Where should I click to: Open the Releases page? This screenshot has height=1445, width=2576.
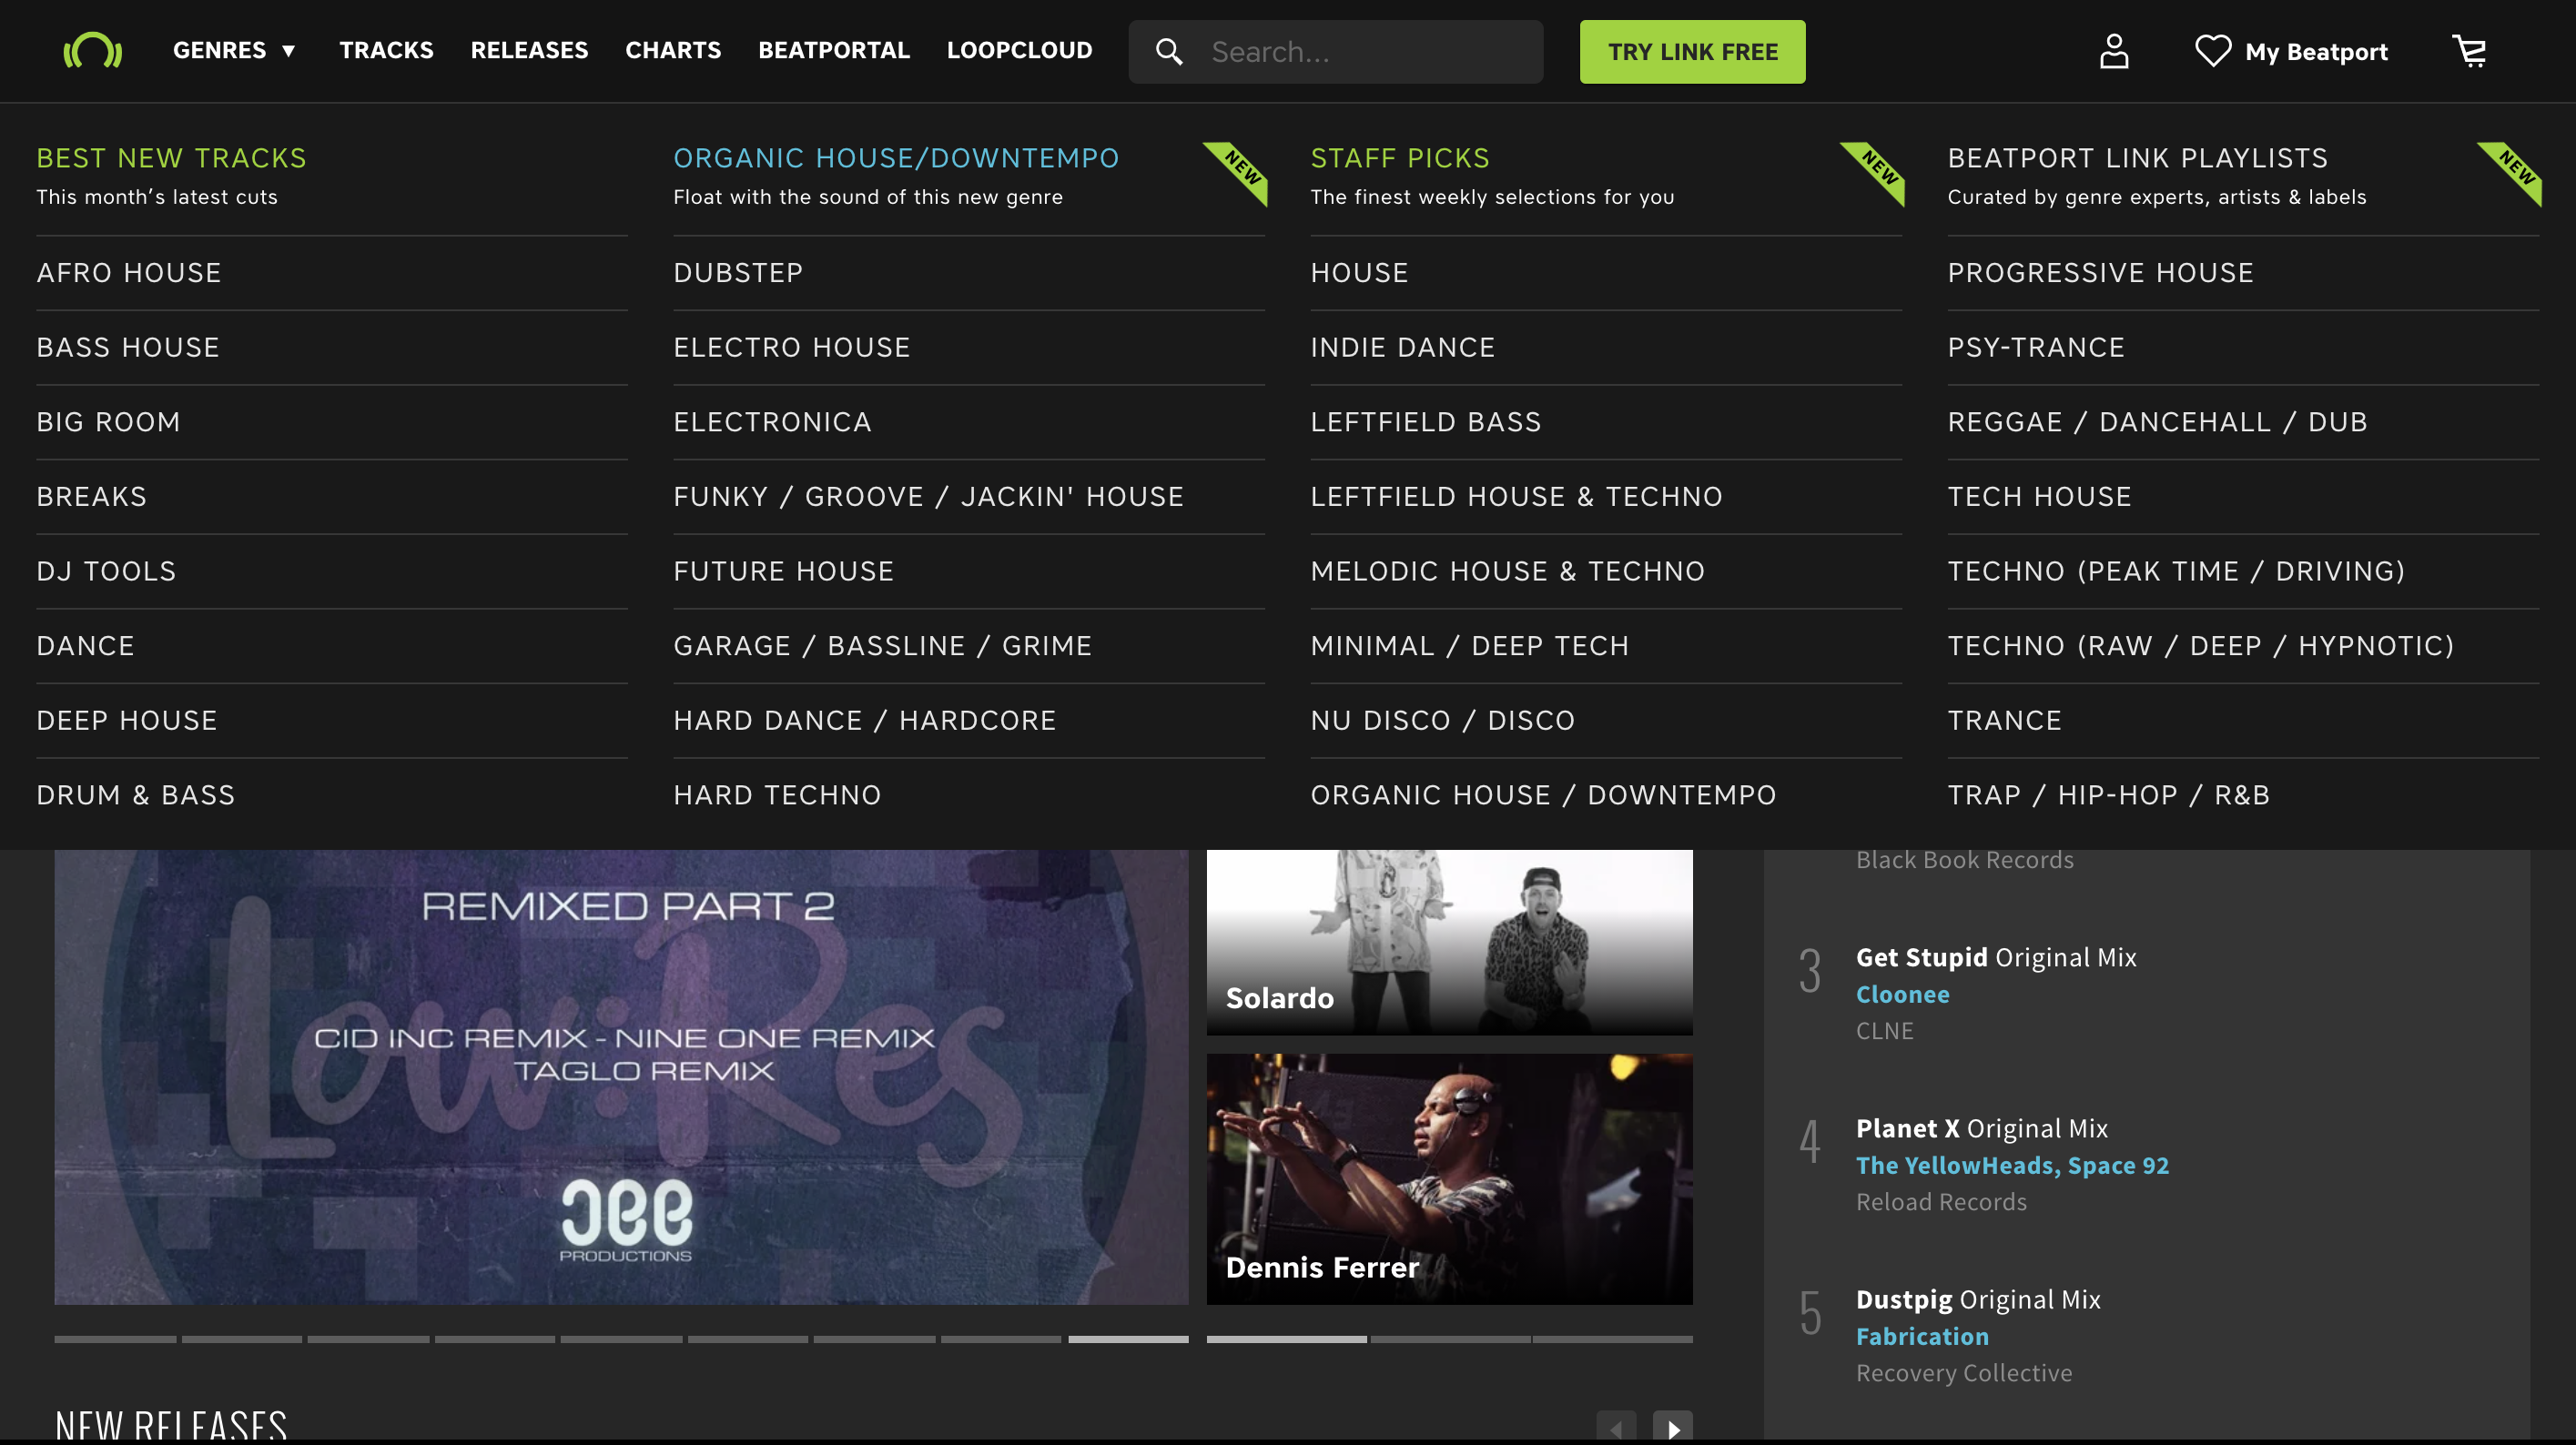[529, 50]
